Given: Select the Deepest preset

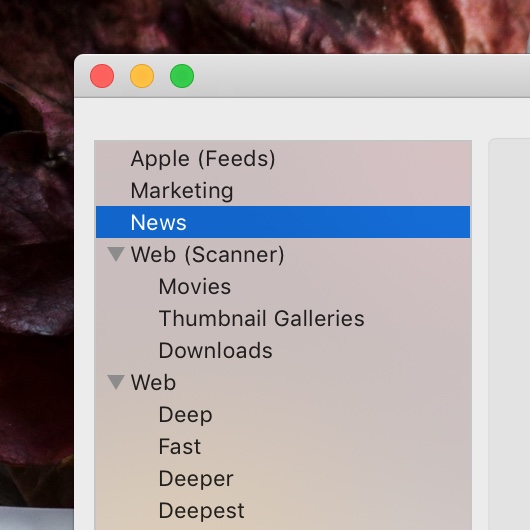Looking at the screenshot, I should click(201, 511).
